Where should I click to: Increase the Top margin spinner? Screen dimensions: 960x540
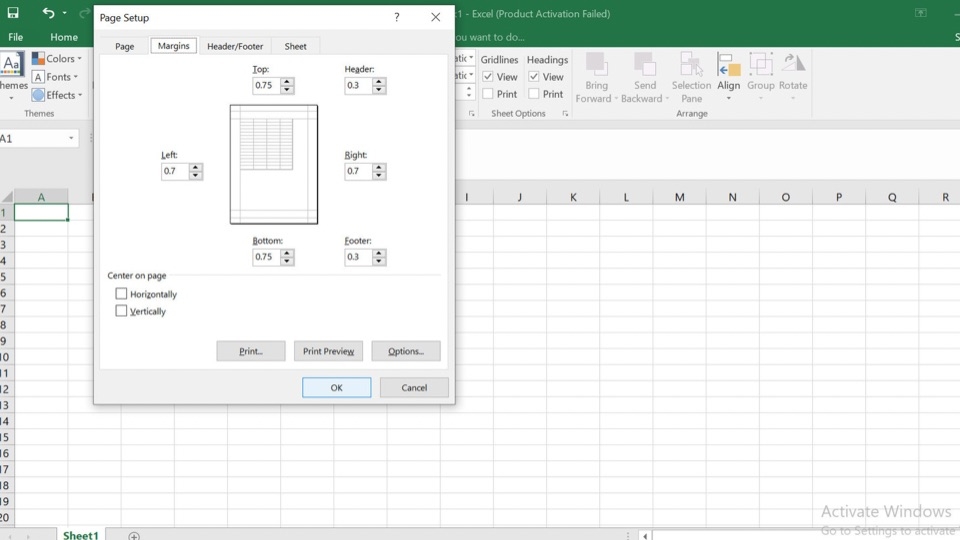(x=287, y=81)
